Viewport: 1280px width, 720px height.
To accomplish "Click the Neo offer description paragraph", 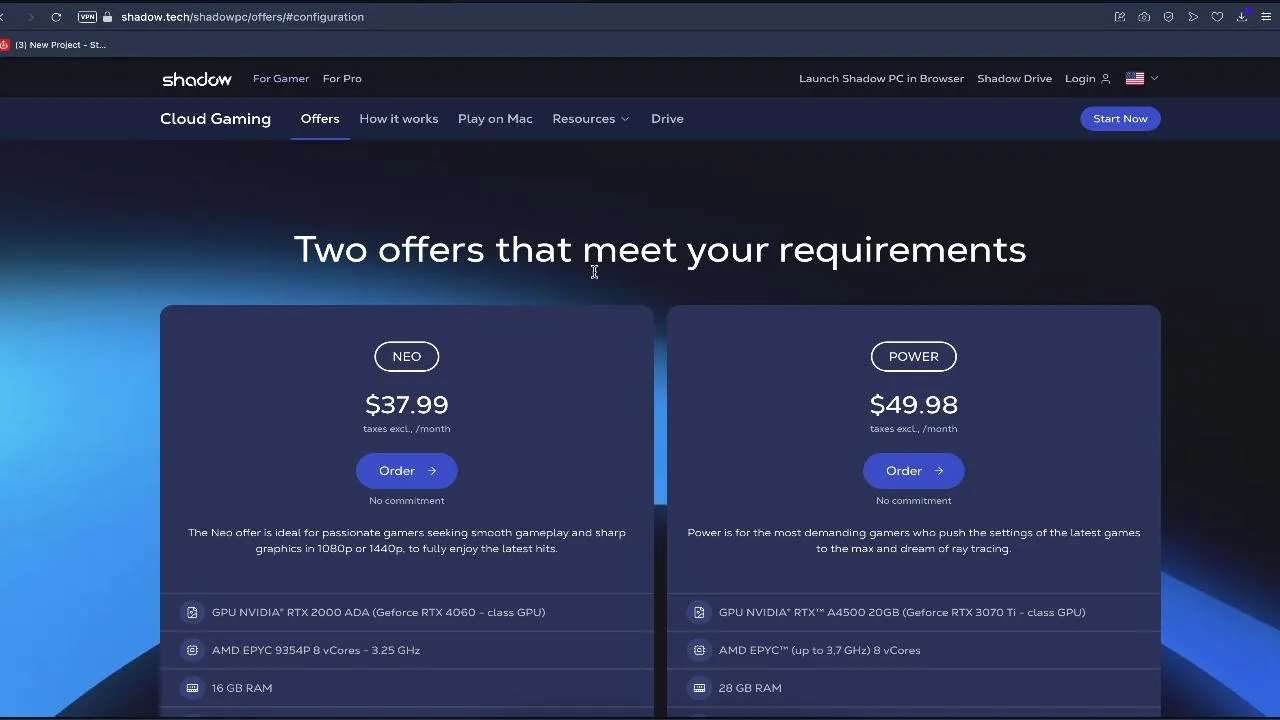I will point(406,541).
